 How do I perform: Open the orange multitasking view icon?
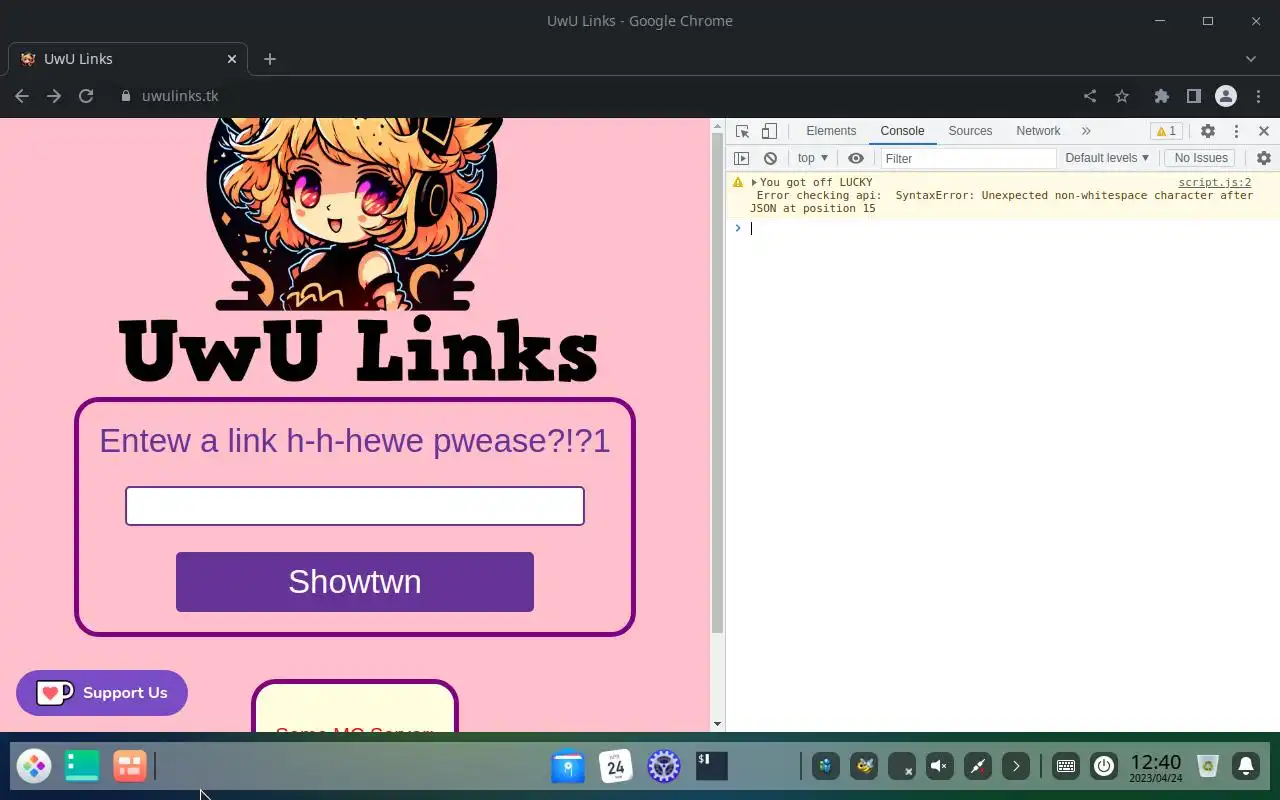click(x=130, y=767)
